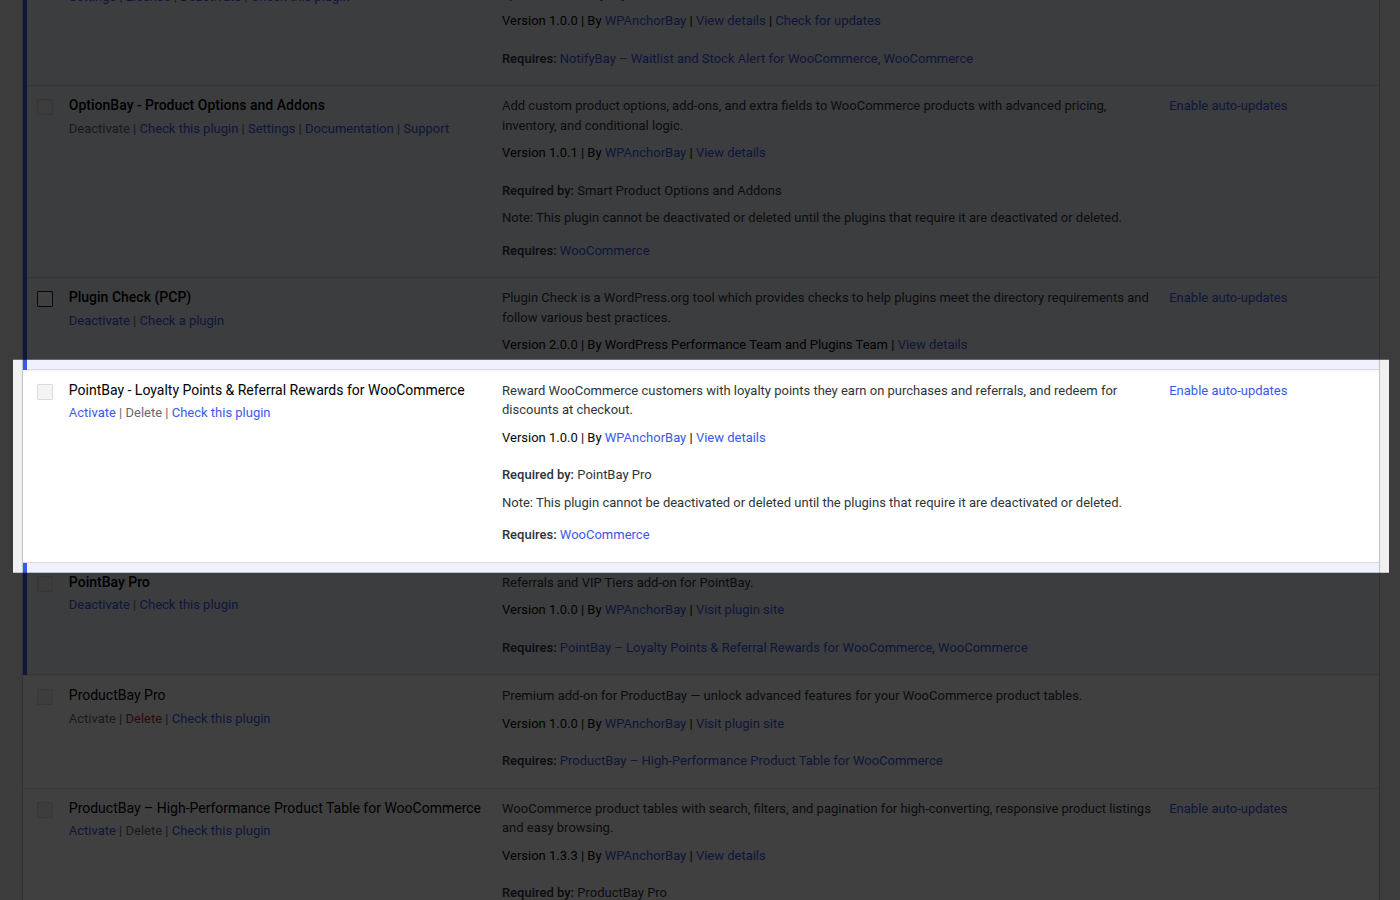The width and height of the screenshot is (1400, 900).
Task: Open WooCommerce link required by PointBay Loyalty
Action: tap(605, 535)
